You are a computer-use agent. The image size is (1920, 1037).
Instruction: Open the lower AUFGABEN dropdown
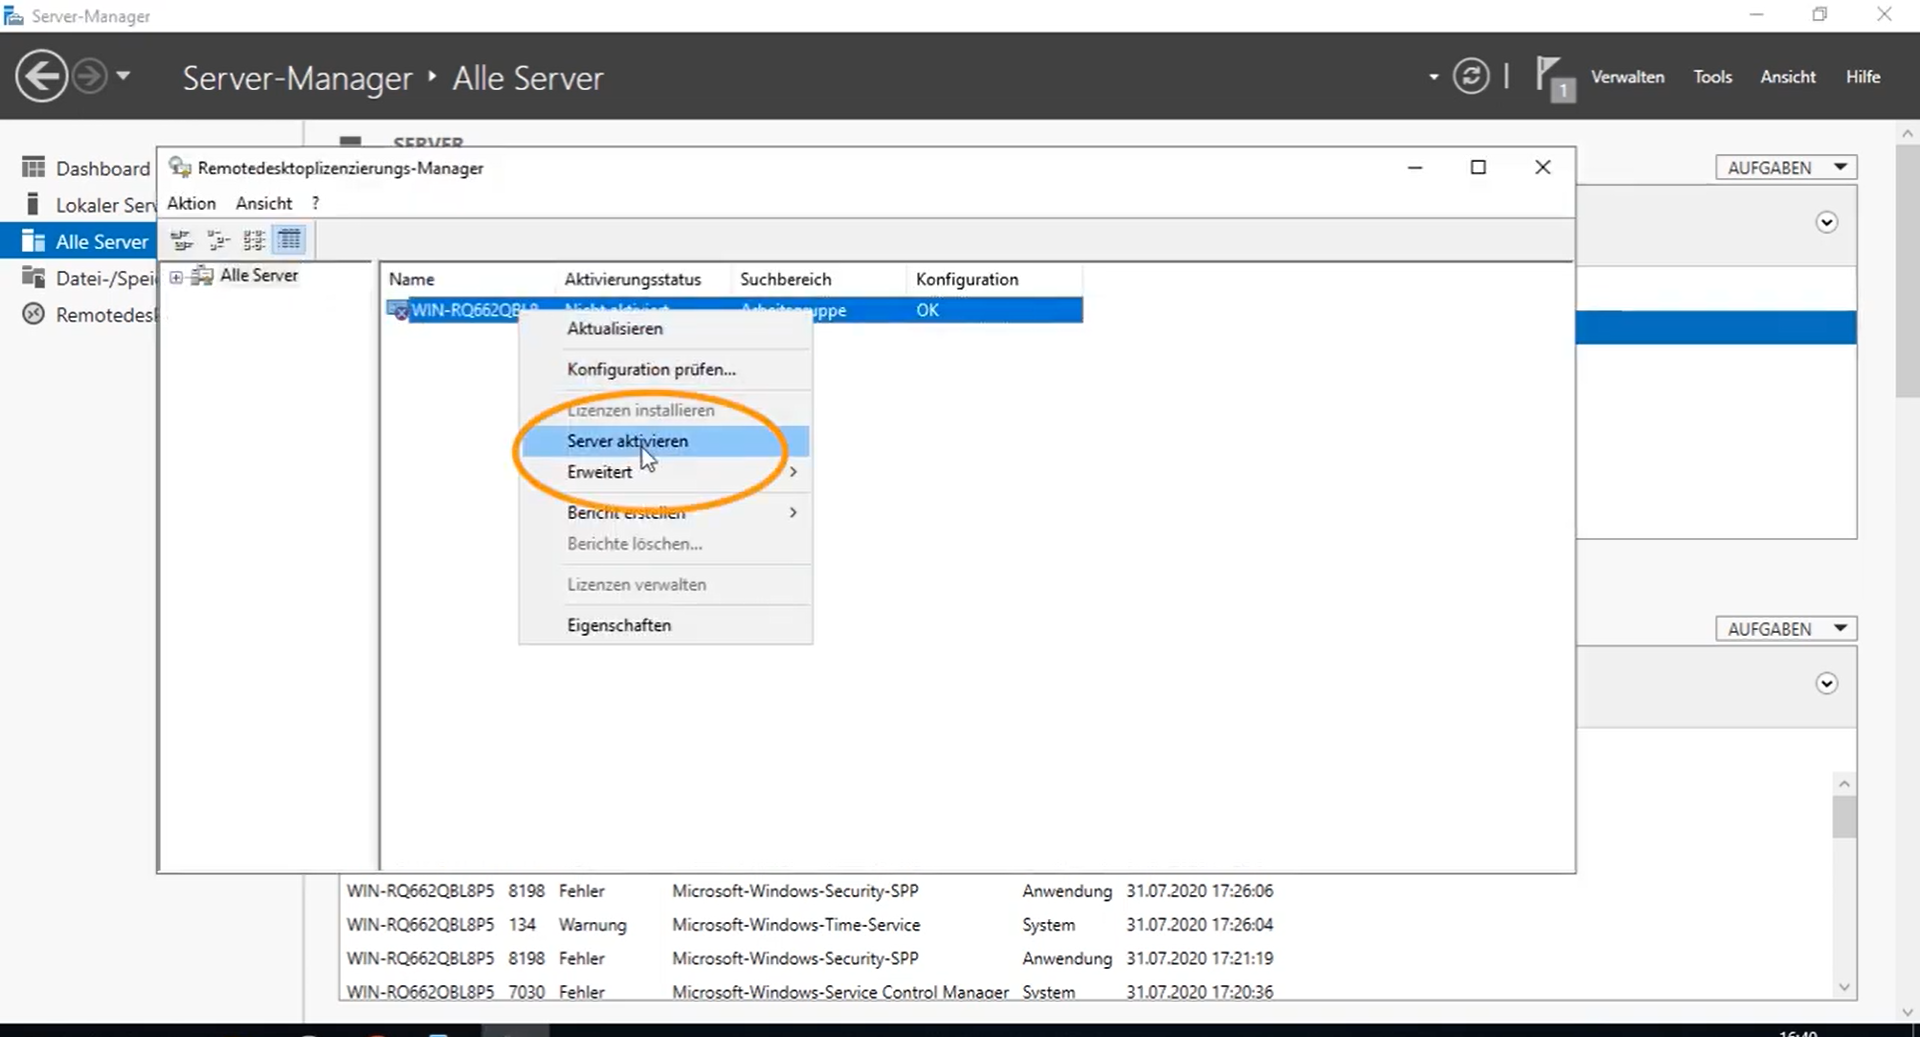click(1785, 629)
